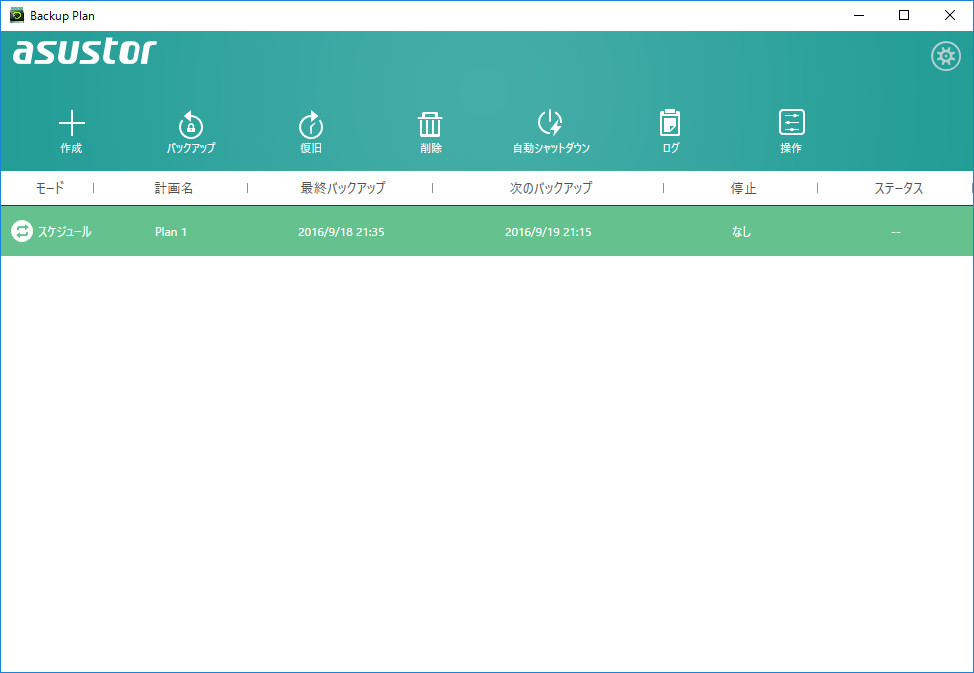Click the モード column header

point(49,188)
